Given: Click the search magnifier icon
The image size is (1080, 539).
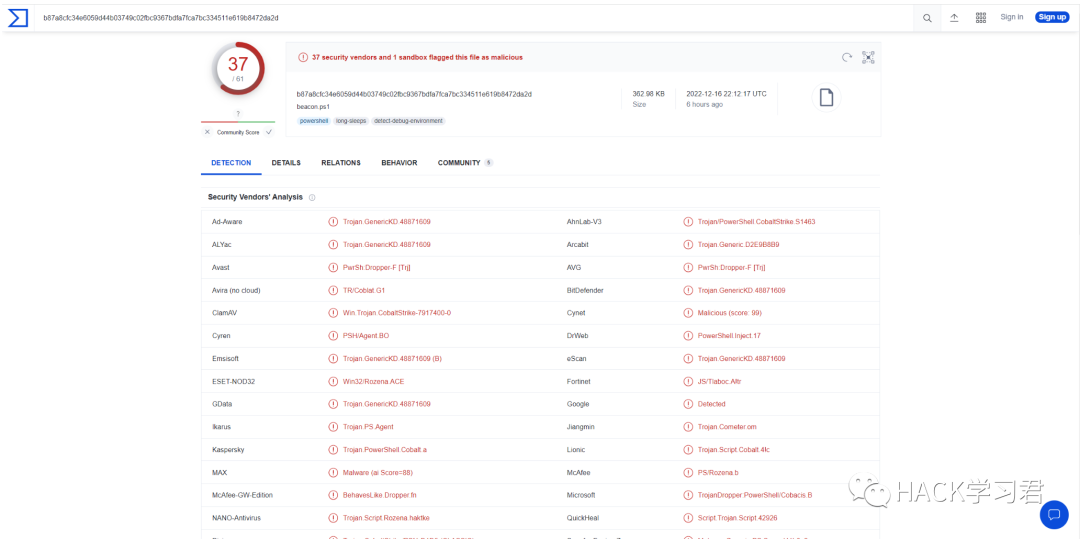Looking at the screenshot, I should coord(927,18).
